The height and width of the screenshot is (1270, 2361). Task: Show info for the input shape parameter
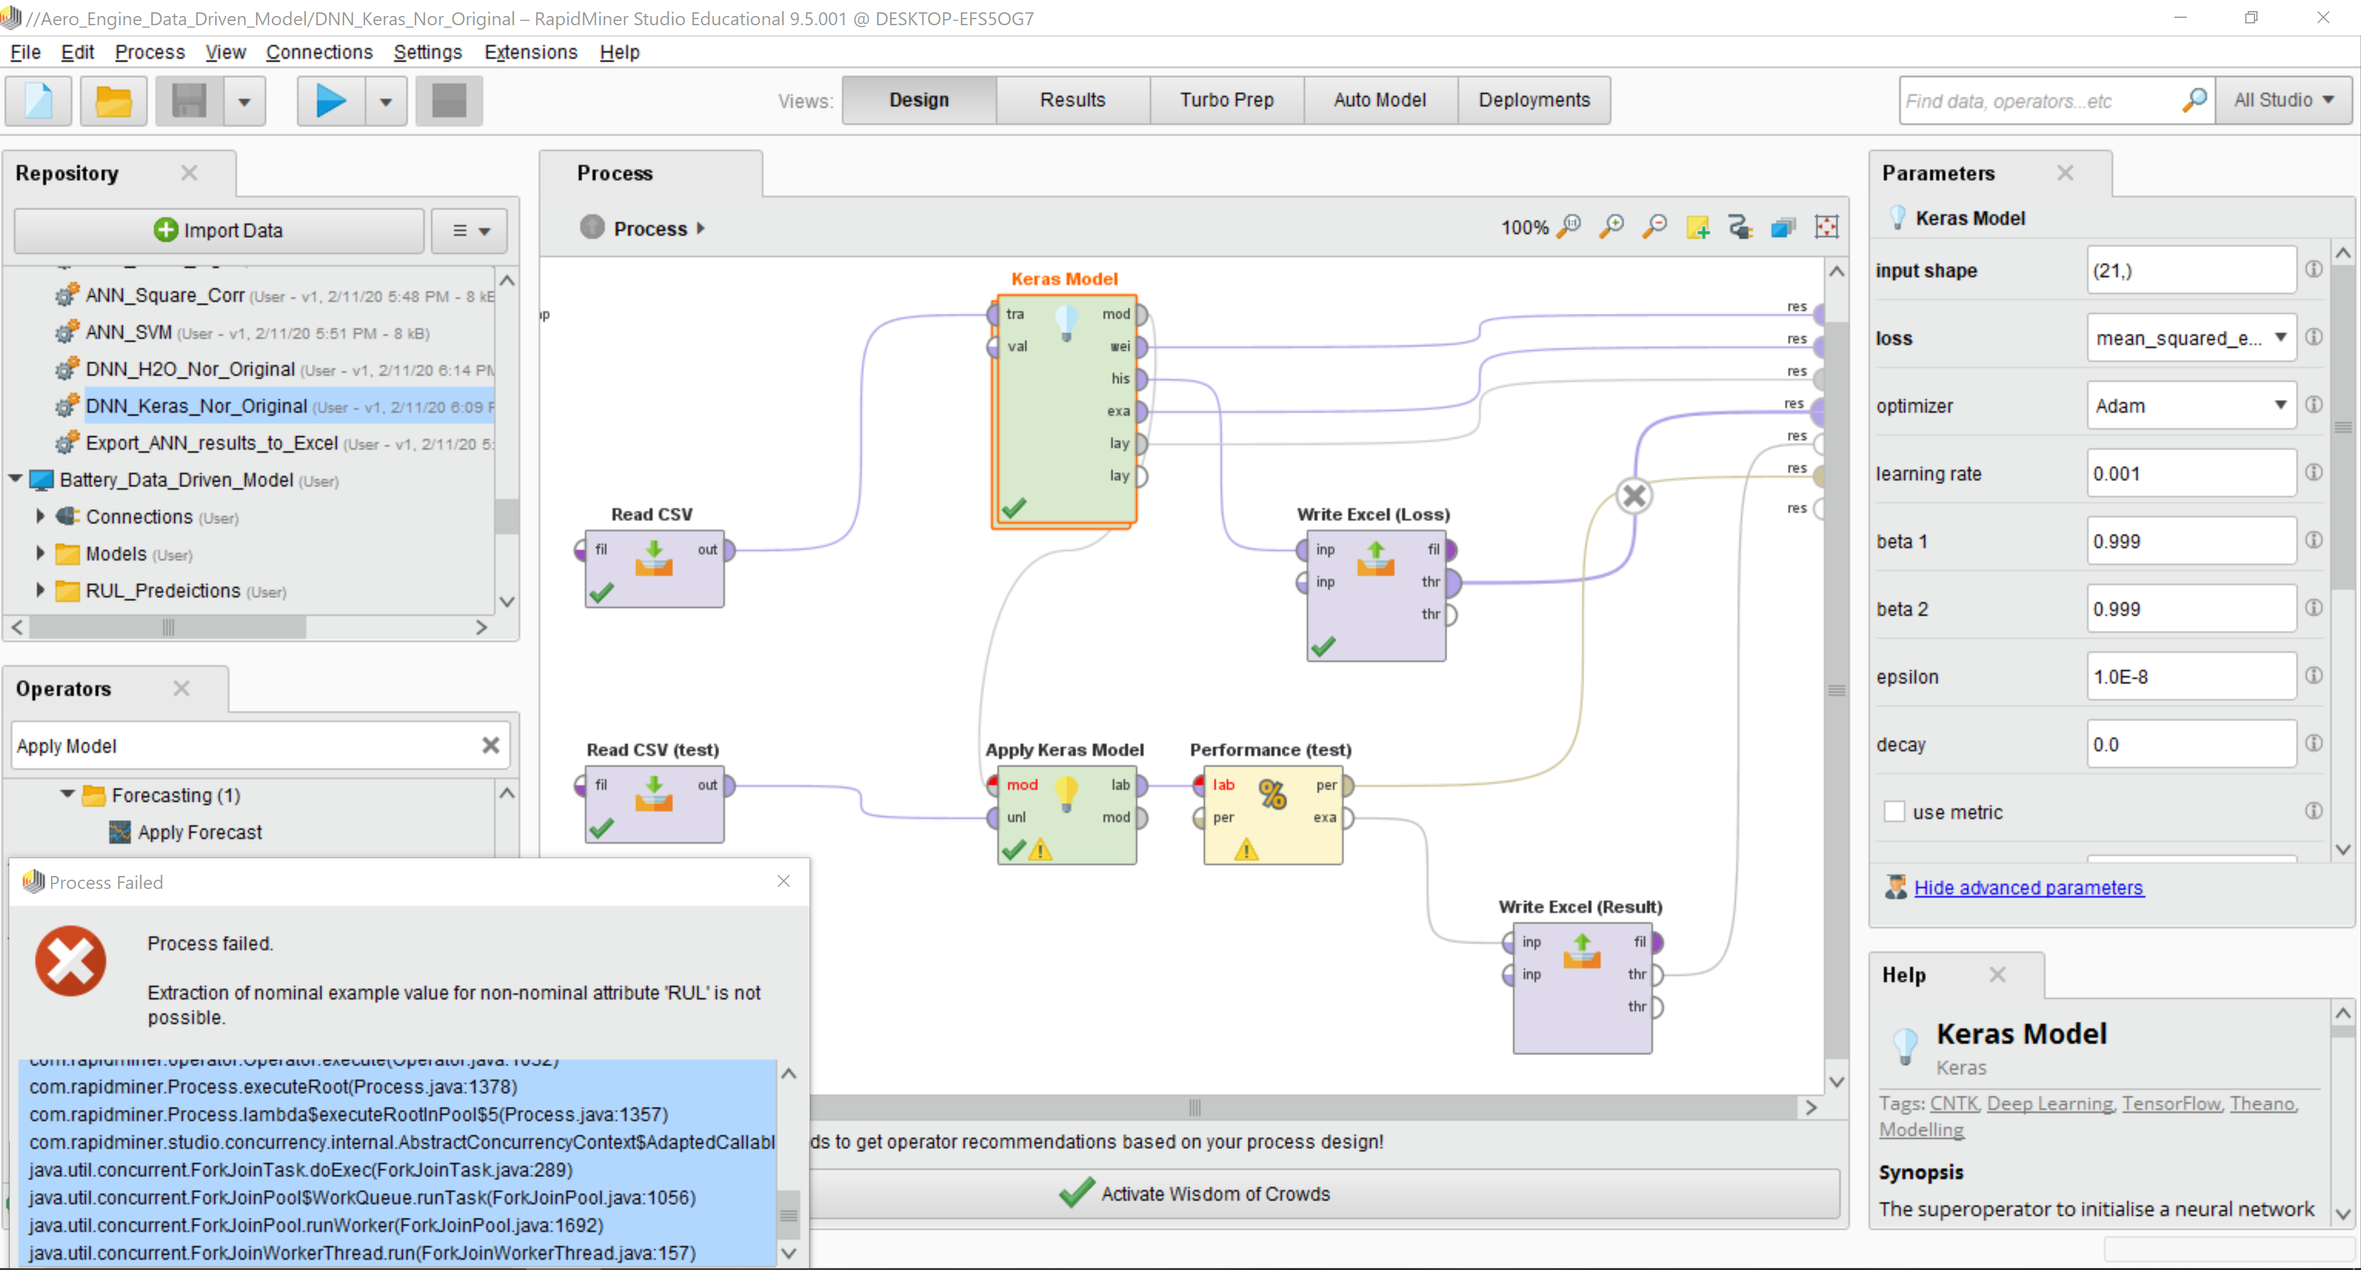point(2314,270)
